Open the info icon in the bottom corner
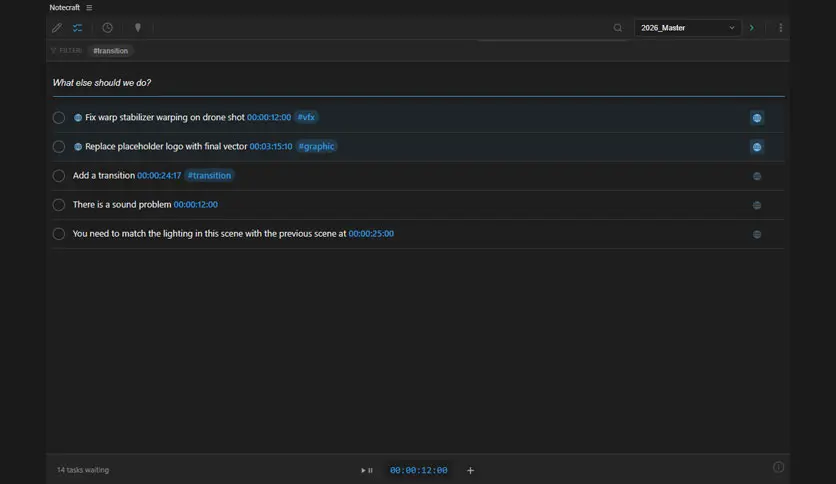 coord(778,467)
